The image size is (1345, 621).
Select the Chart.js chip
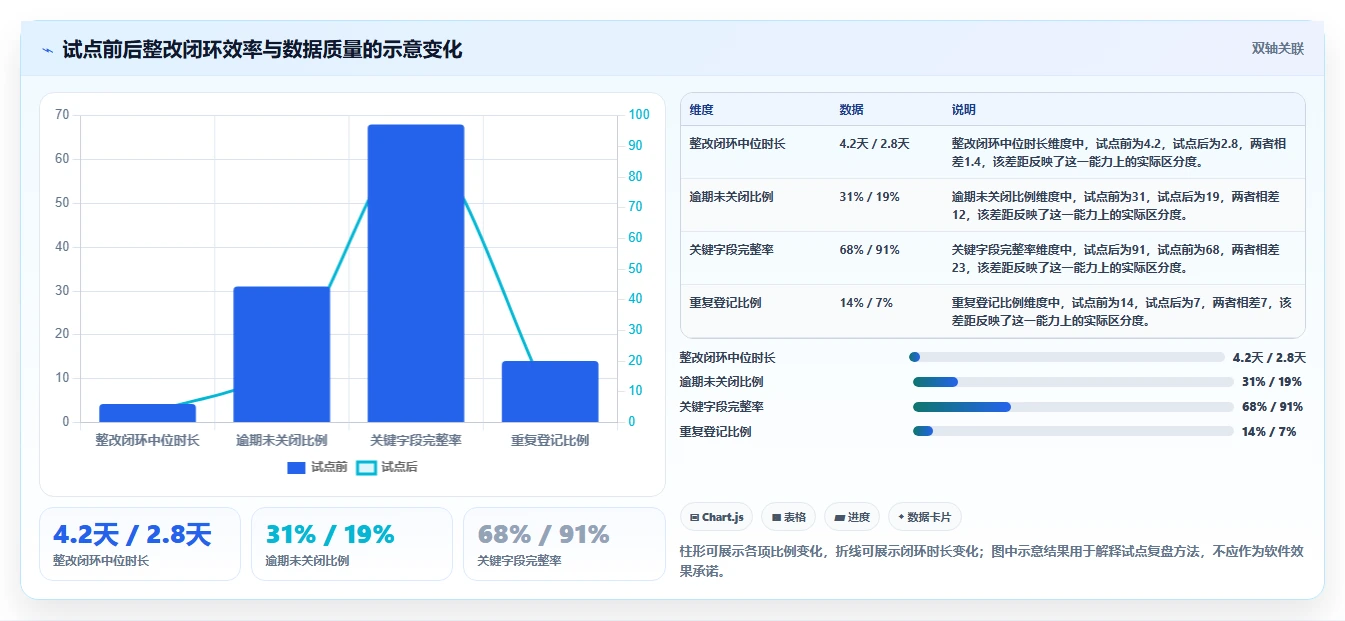pos(717,517)
